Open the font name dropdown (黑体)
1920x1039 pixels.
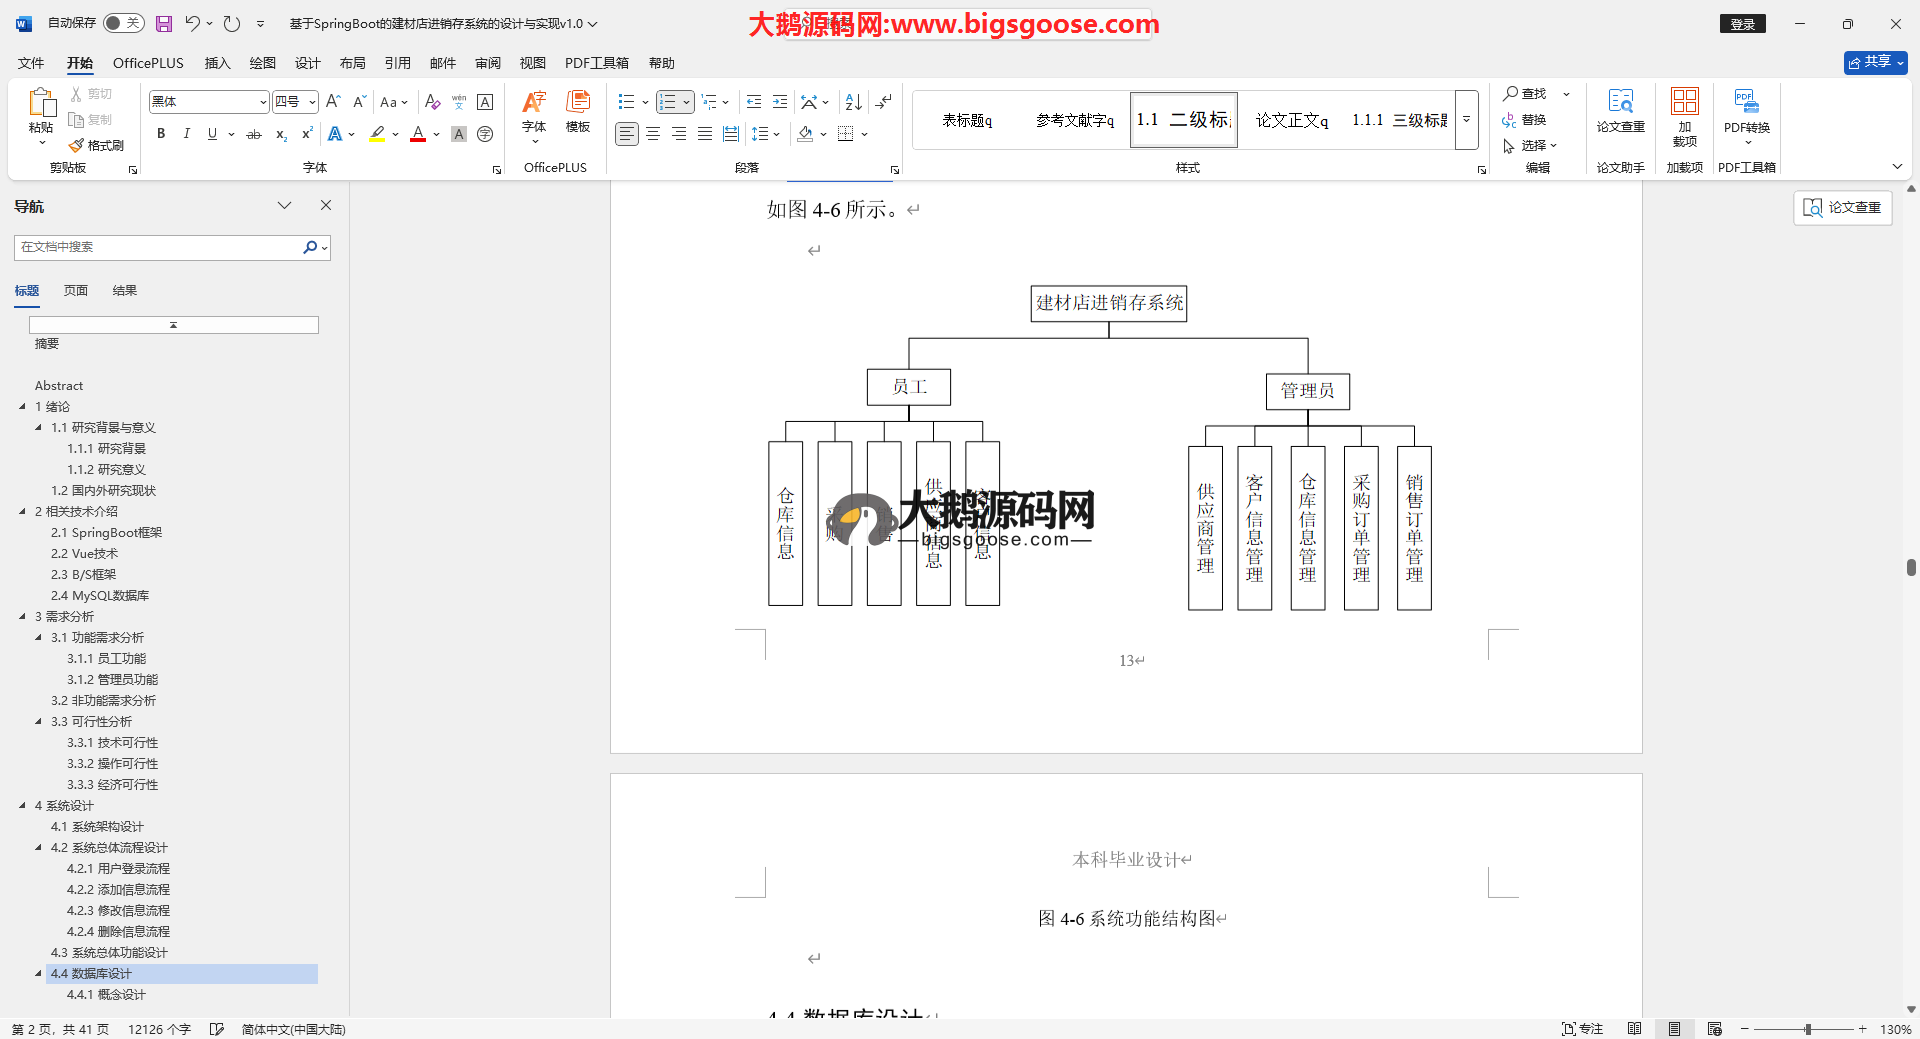[263, 102]
